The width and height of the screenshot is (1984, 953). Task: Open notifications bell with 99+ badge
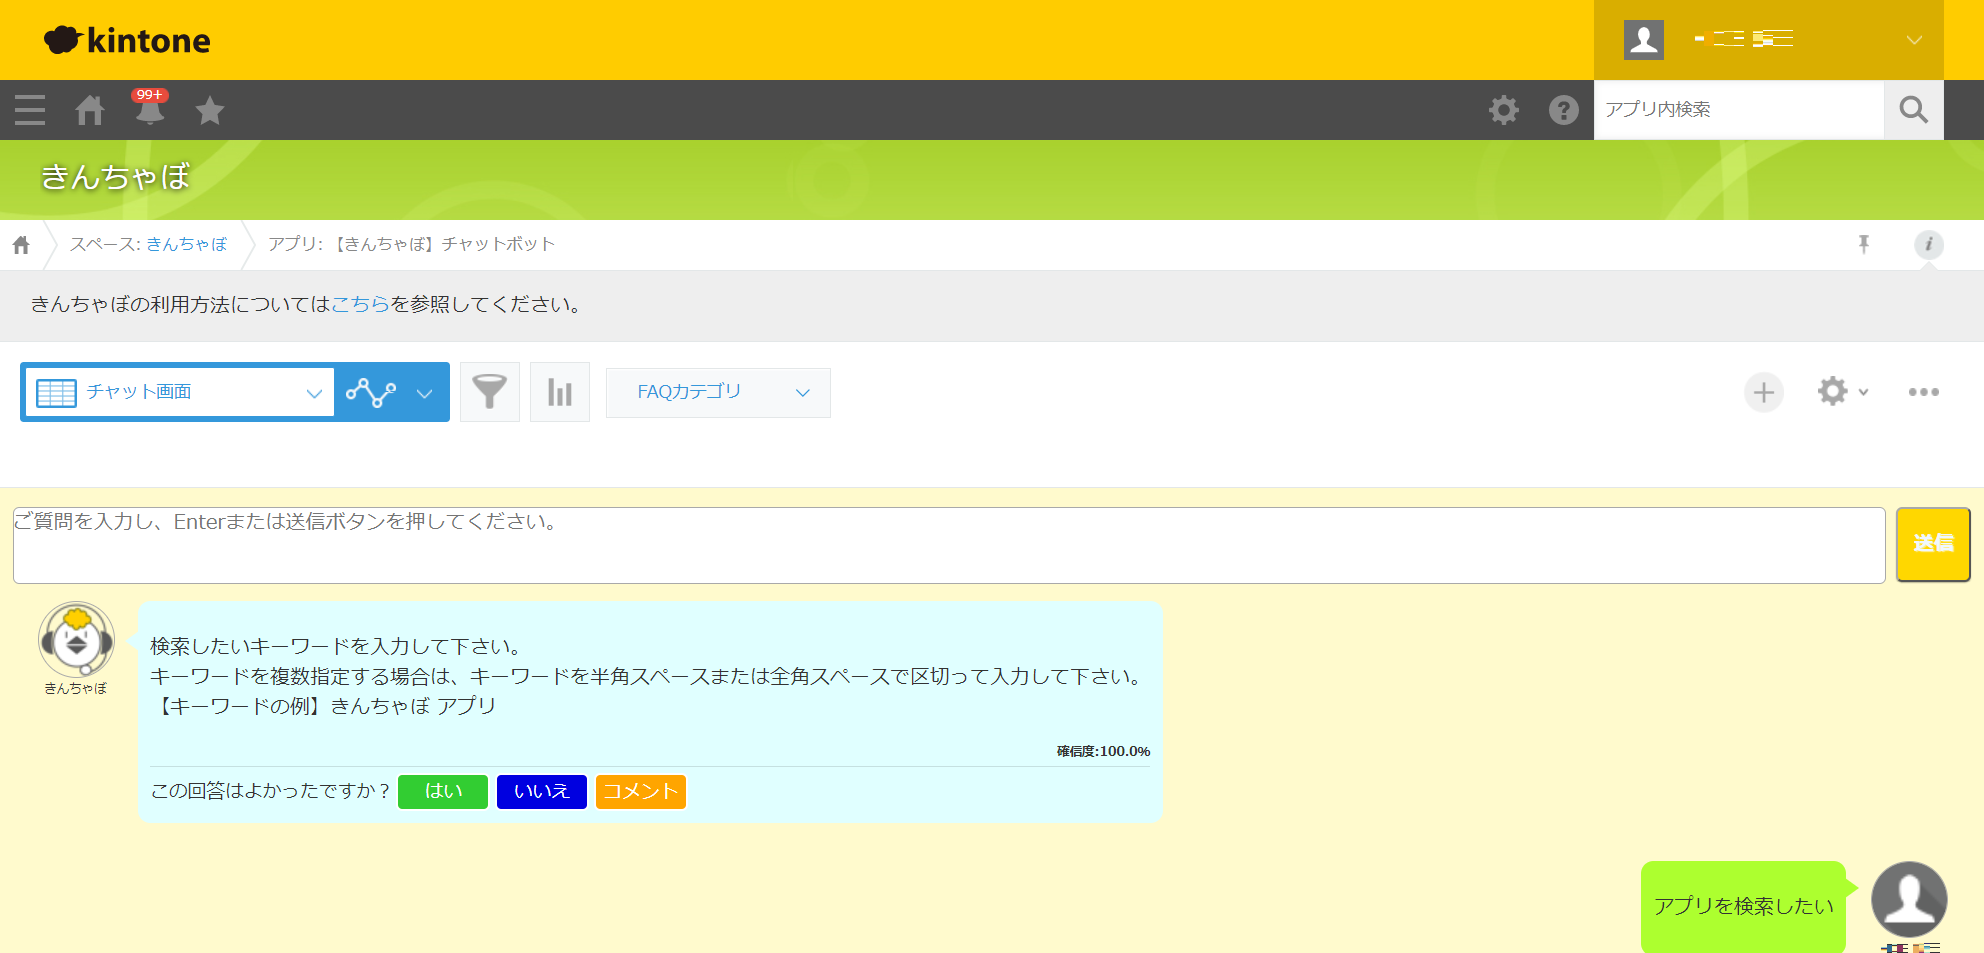coord(150,109)
